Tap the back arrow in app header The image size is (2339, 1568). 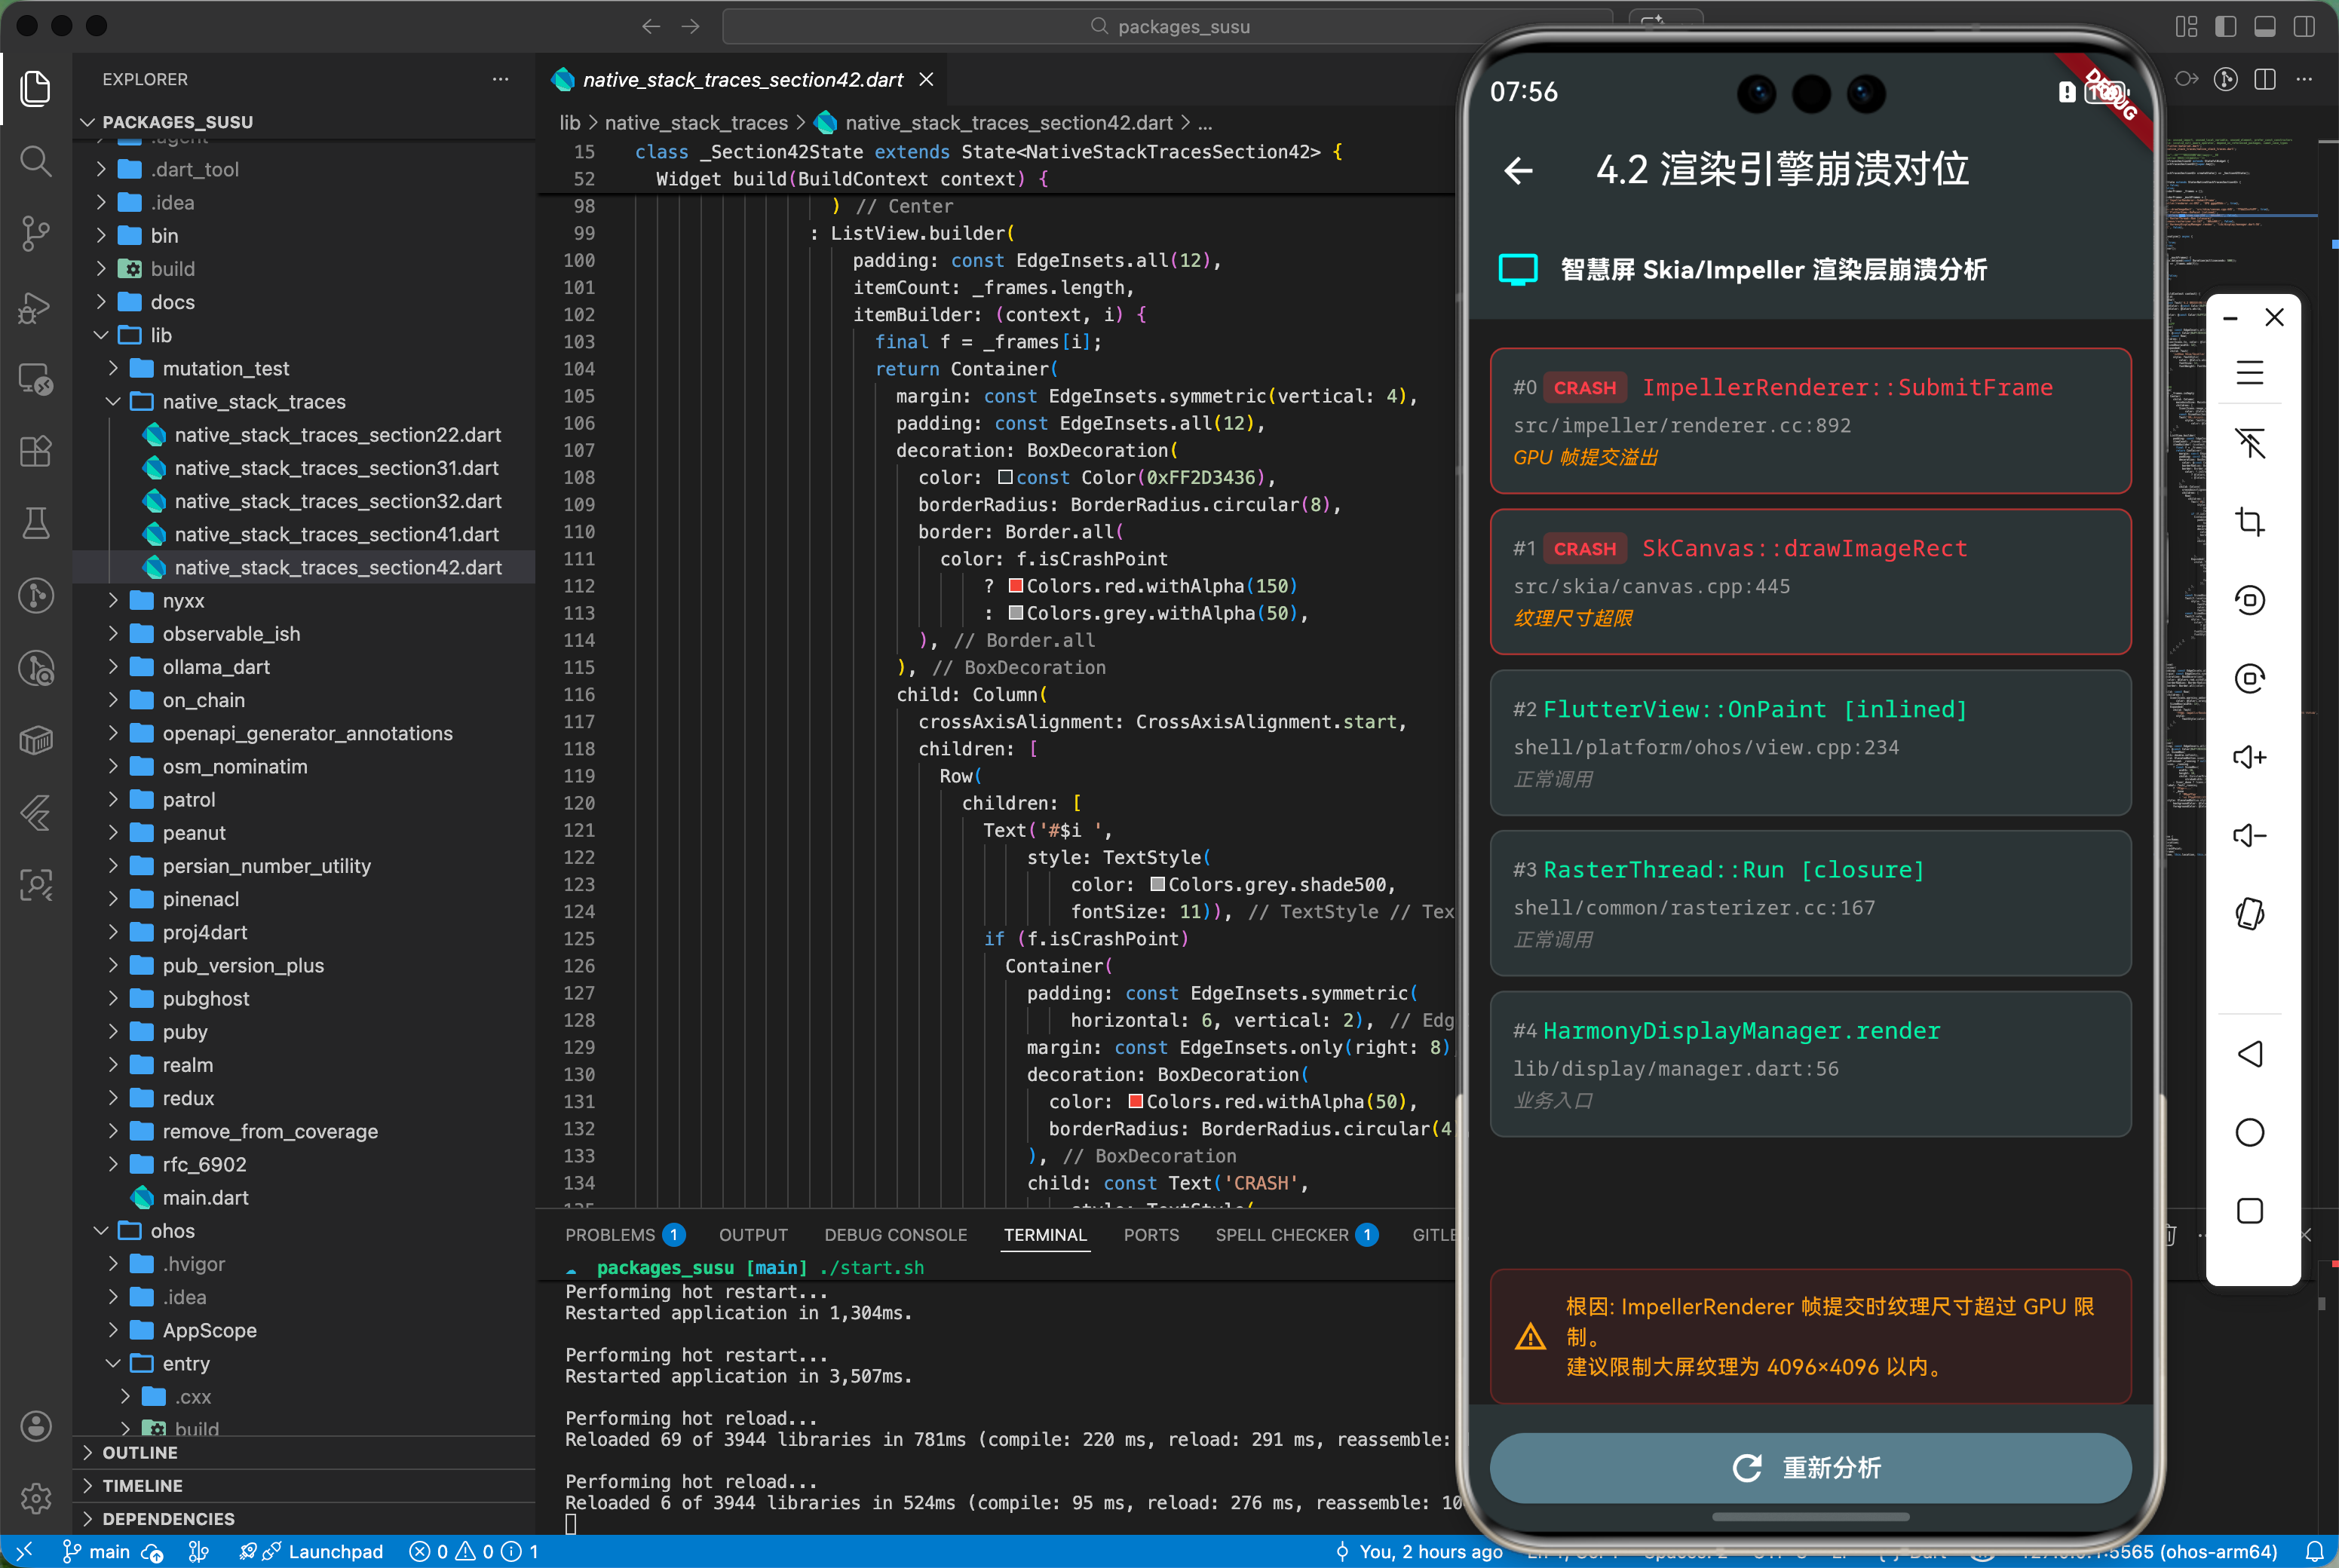click(x=1518, y=171)
